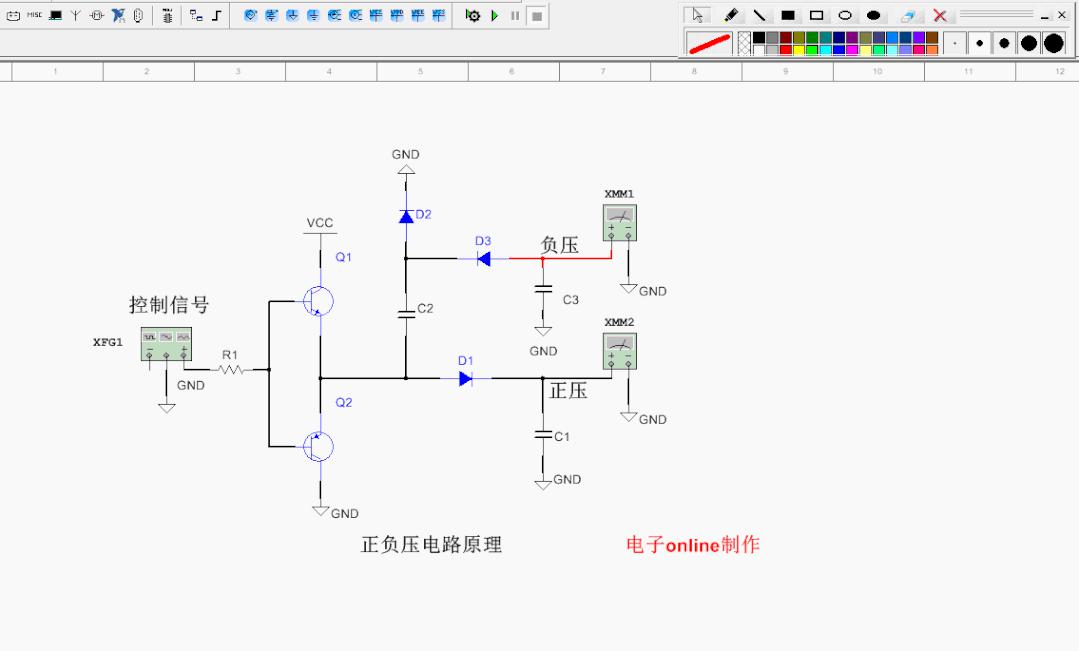This screenshot has height=651, width=1079.
Task: Click the XMM1 multimeter instrument
Action: (619, 223)
